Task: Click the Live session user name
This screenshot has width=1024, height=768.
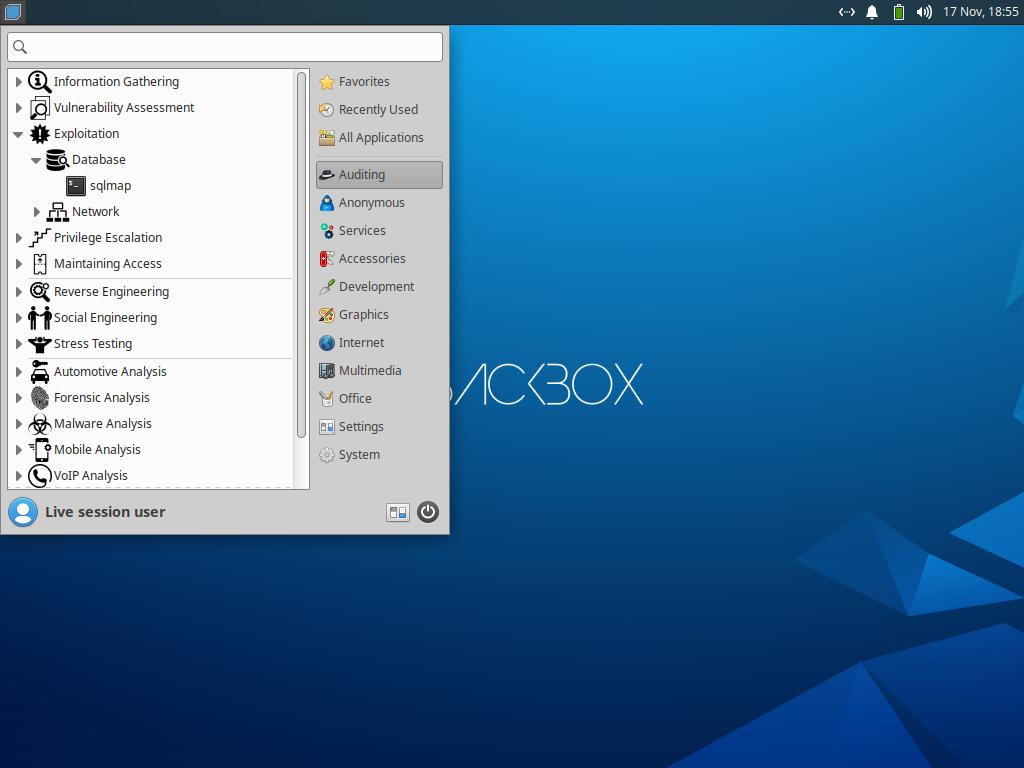Action: tap(105, 512)
